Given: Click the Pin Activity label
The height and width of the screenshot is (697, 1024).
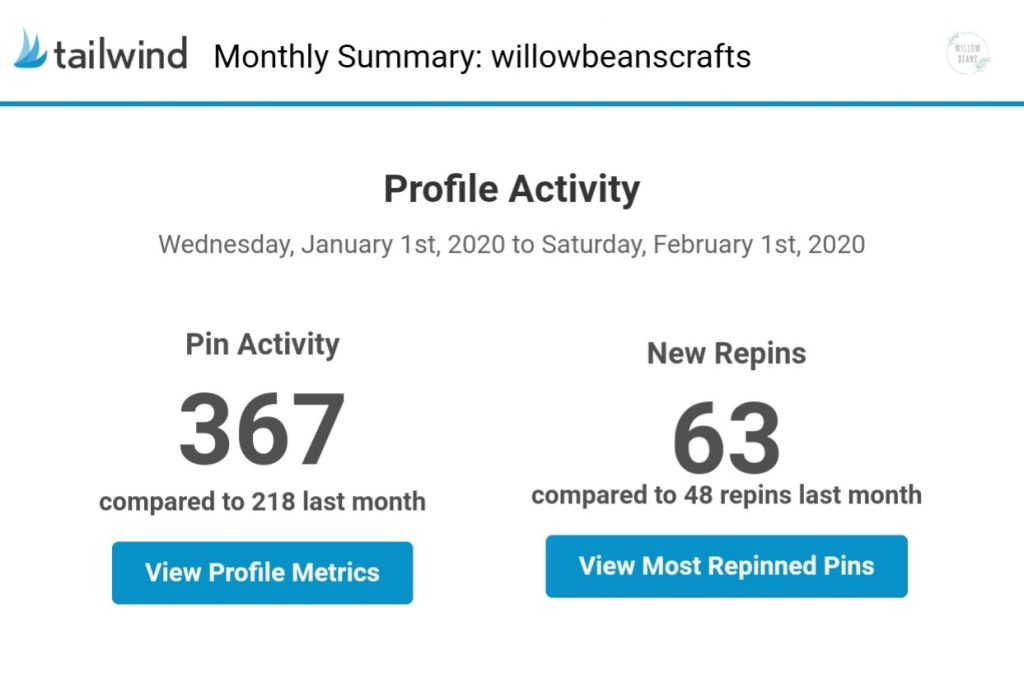Looking at the screenshot, I should click(263, 344).
